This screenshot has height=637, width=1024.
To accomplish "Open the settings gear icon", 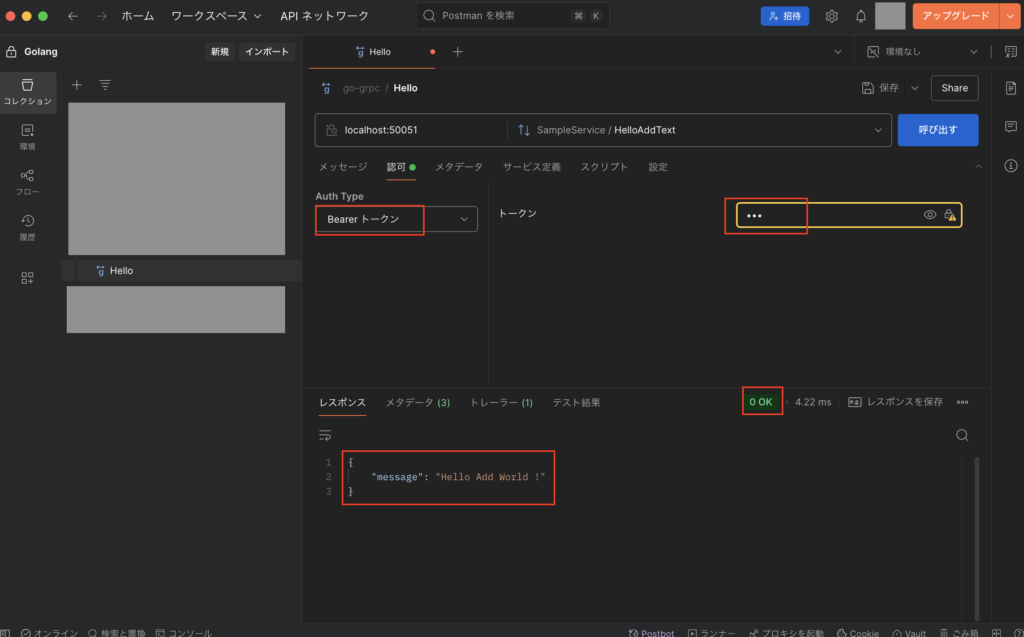I will point(831,16).
